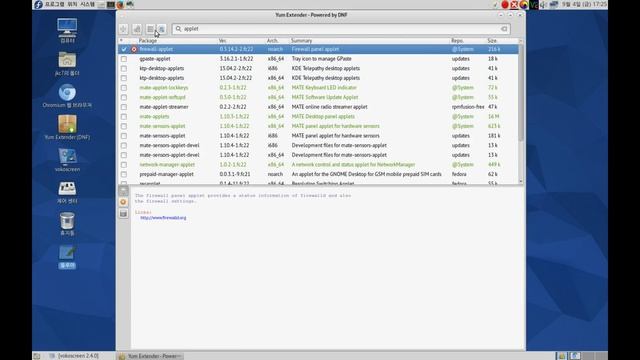Screen dimensions: 640x360
Task: Check the mate-applet-lockkeys checkbox
Action: (124, 88)
